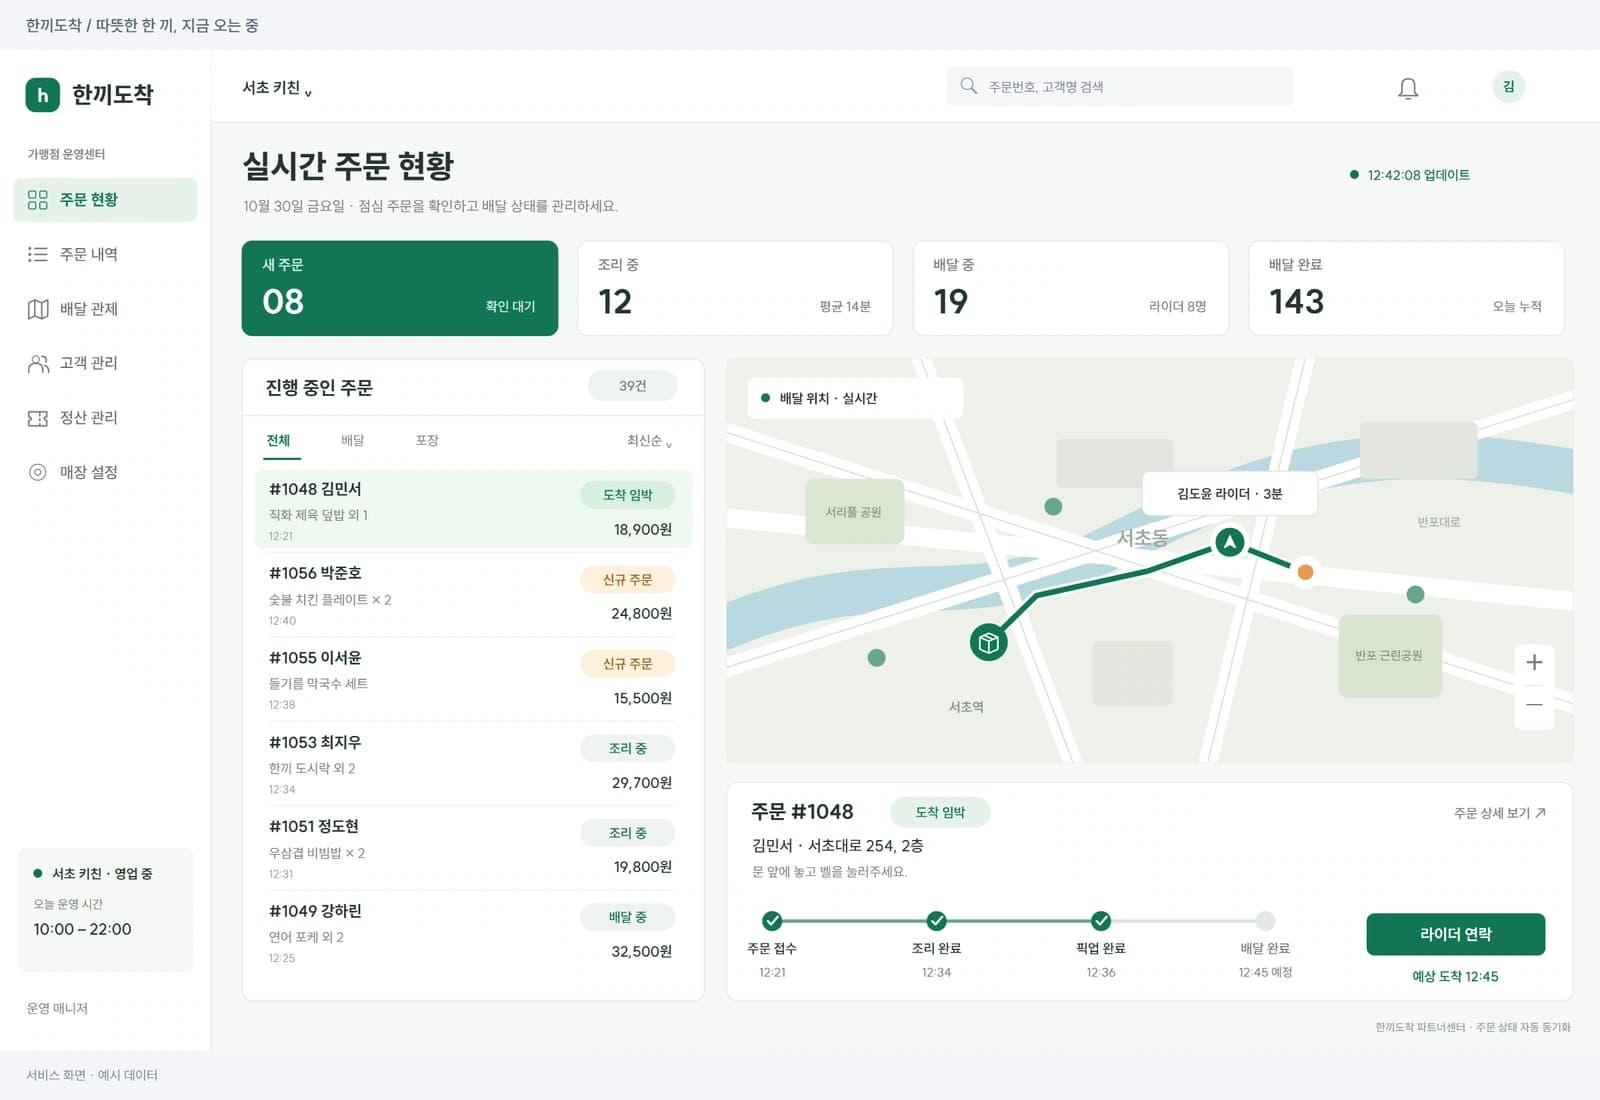Screen dimensions: 1600x1100
Task: Click 배달 중 badge on #1049
Action: click(x=627, y=917)
